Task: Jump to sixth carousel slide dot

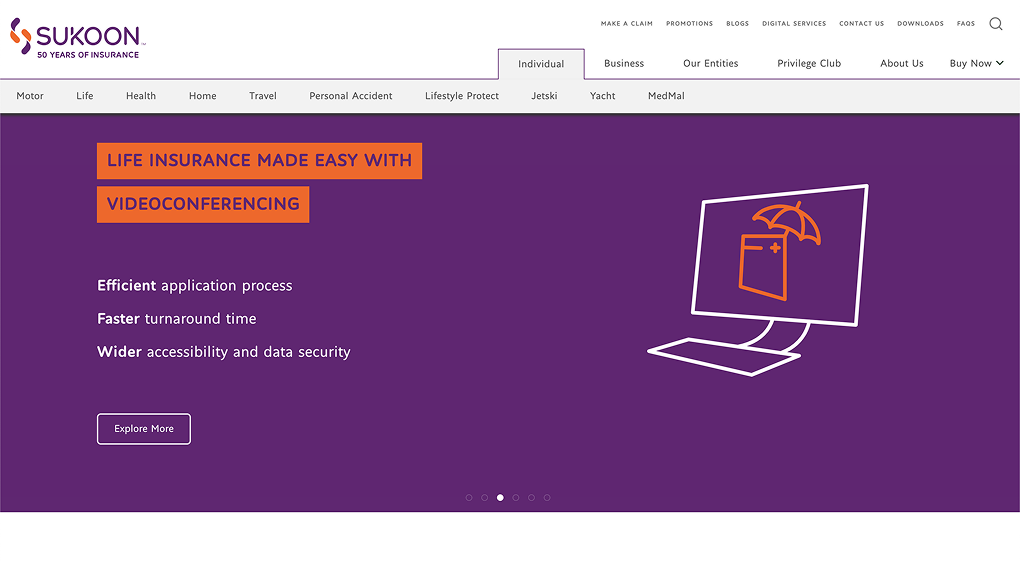Action: tap(547, 498)
